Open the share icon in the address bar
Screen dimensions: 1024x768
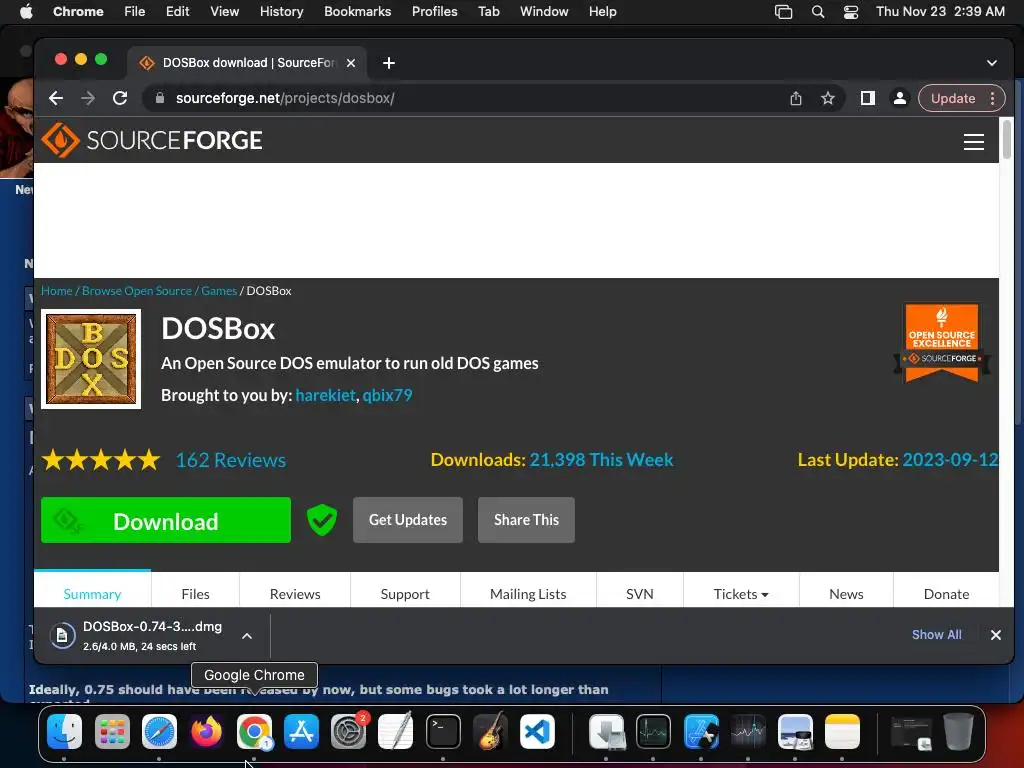click(x=795, y=99)
